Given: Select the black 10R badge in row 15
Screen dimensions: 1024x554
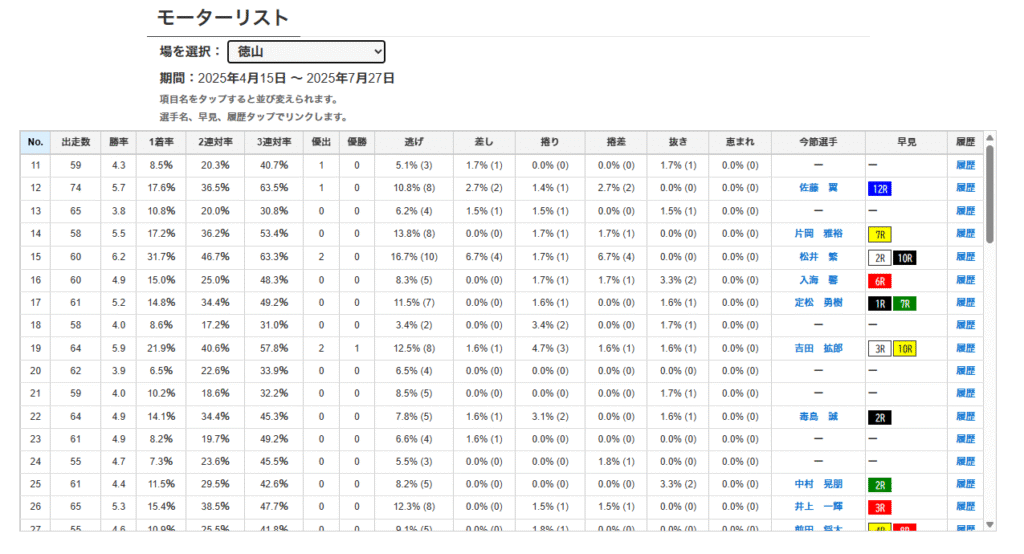Looking at the screenshot, I should coord(904,258).
